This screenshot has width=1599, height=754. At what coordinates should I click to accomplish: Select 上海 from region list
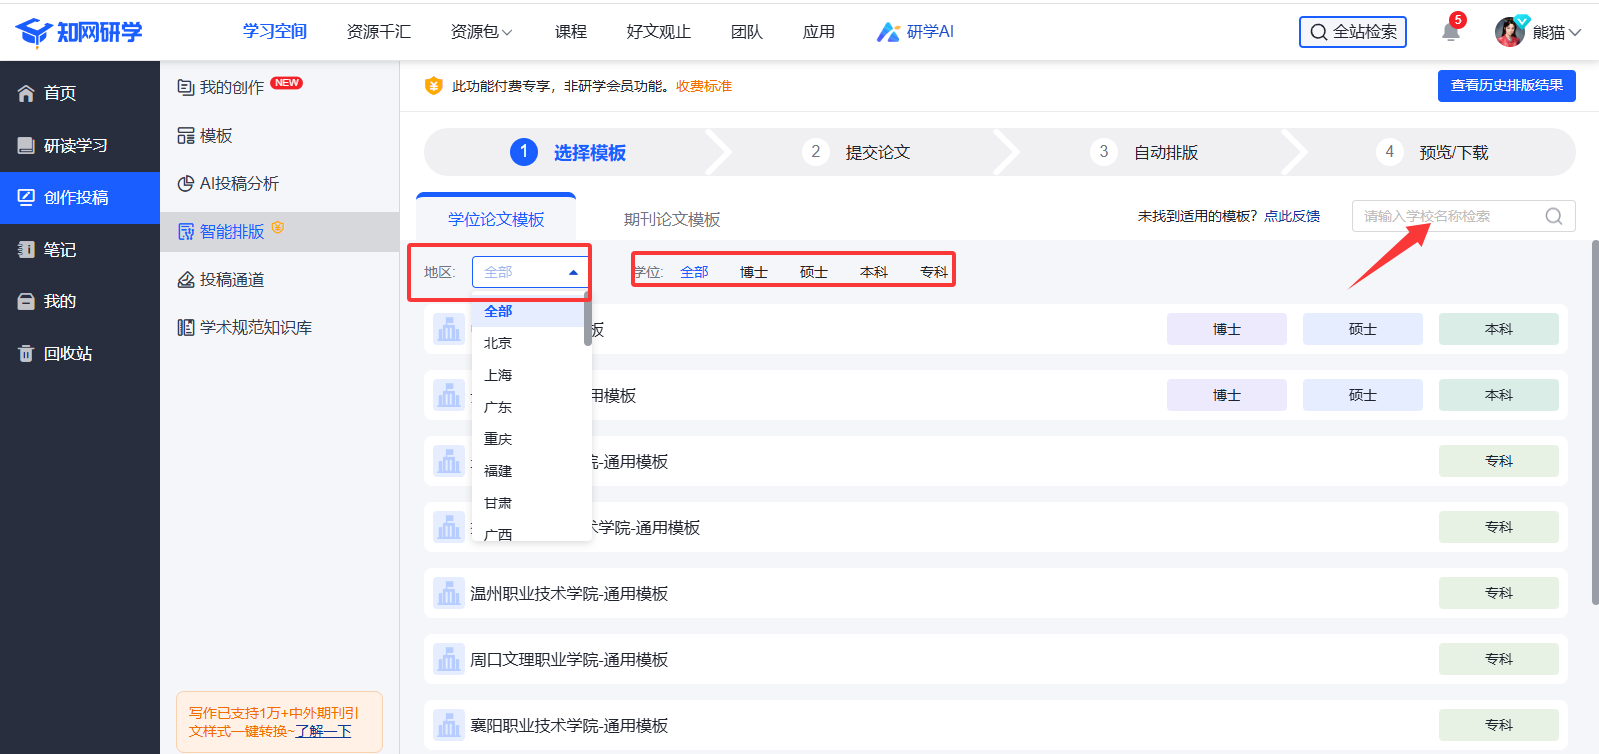(498, 375)
